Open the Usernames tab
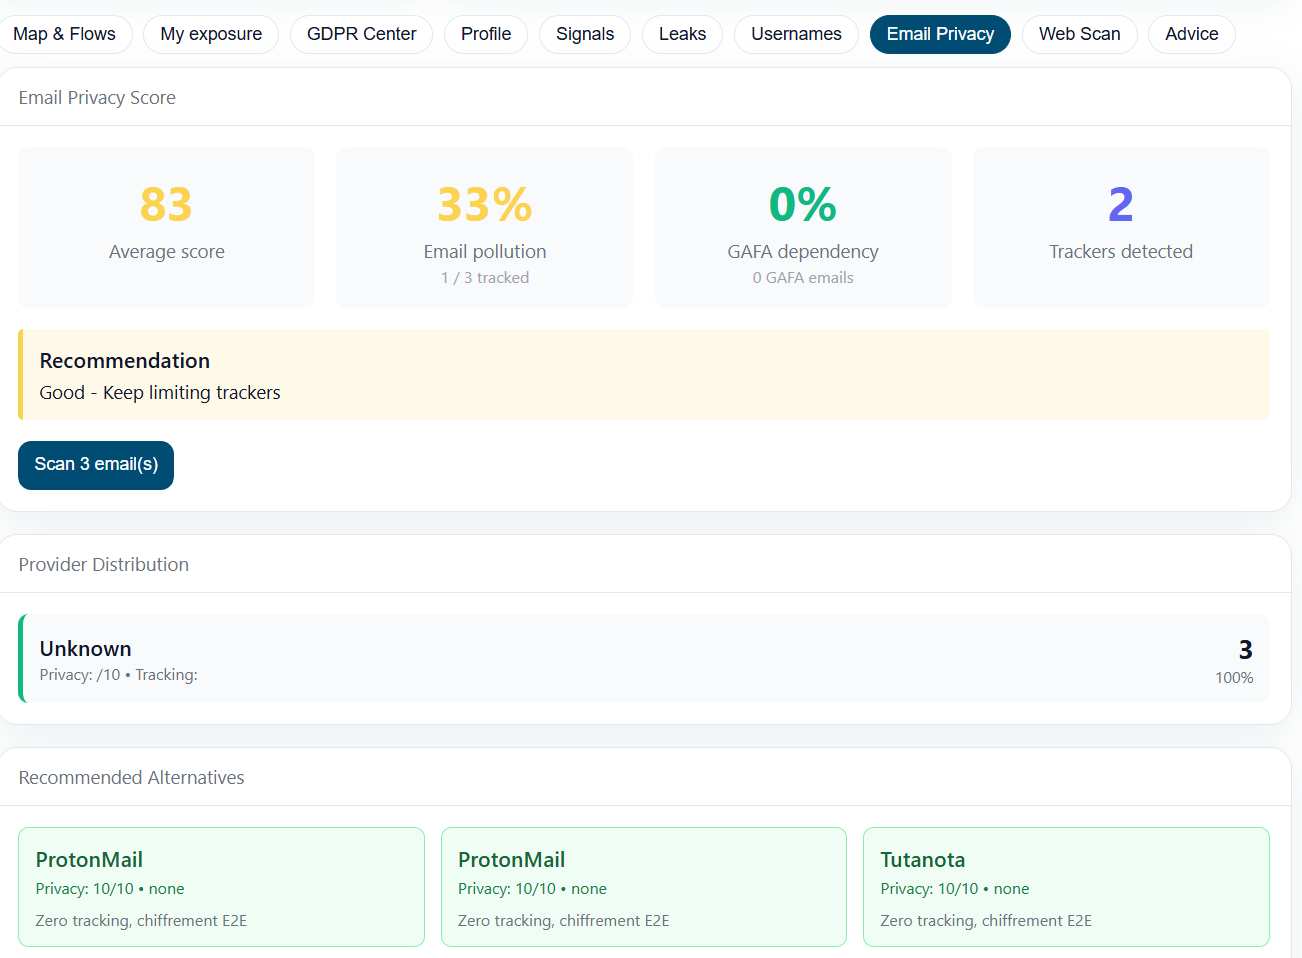1302x958 pixels. click(796, 34)
